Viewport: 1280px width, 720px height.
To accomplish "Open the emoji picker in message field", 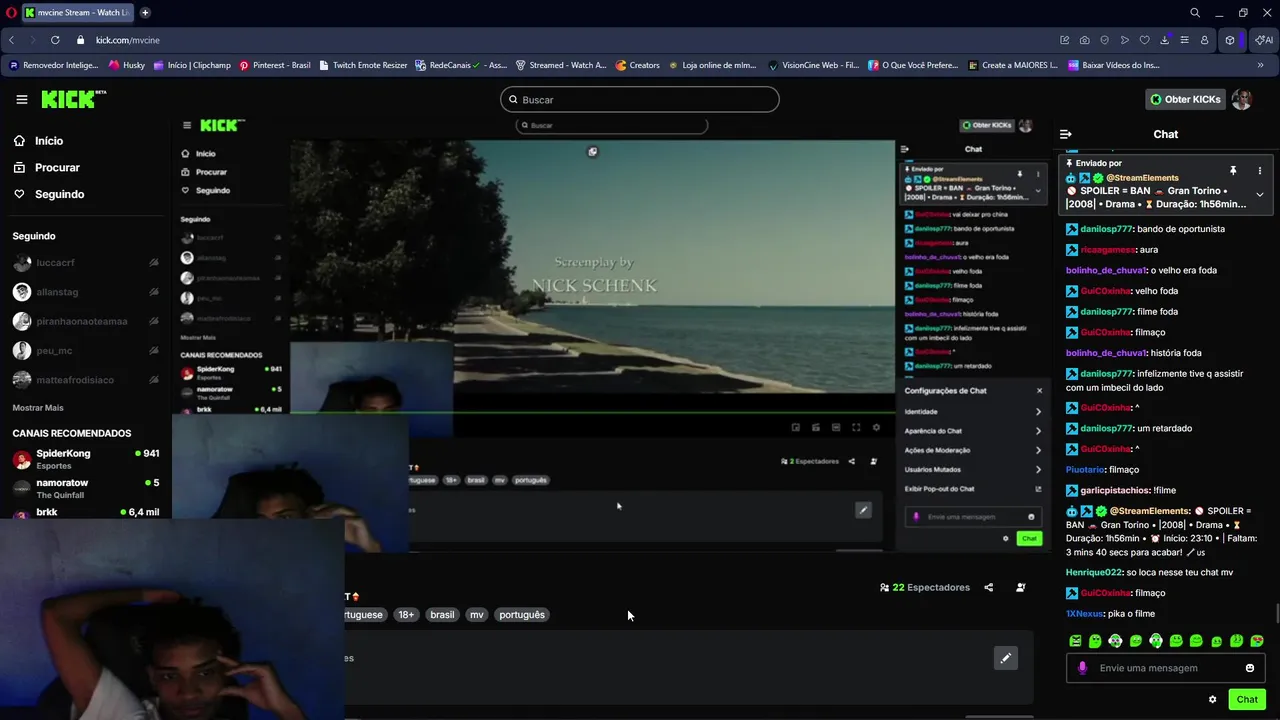I will pos(1250,668).
